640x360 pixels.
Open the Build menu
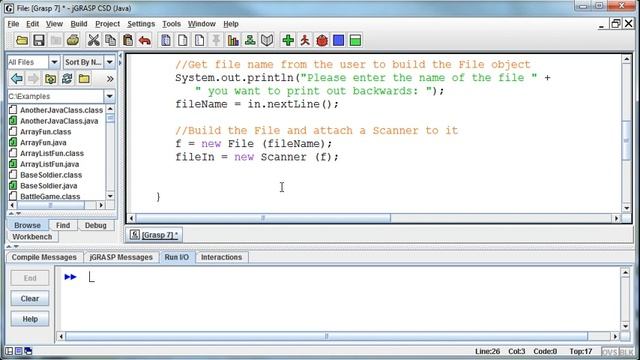pyautogui.click(x=79, y=24)
